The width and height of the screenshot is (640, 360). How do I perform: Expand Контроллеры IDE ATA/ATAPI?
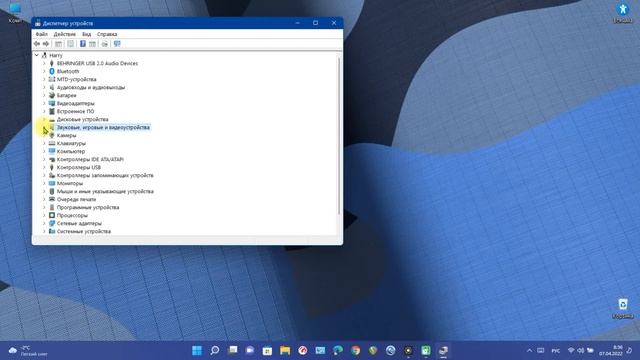[x=44, y=159]
